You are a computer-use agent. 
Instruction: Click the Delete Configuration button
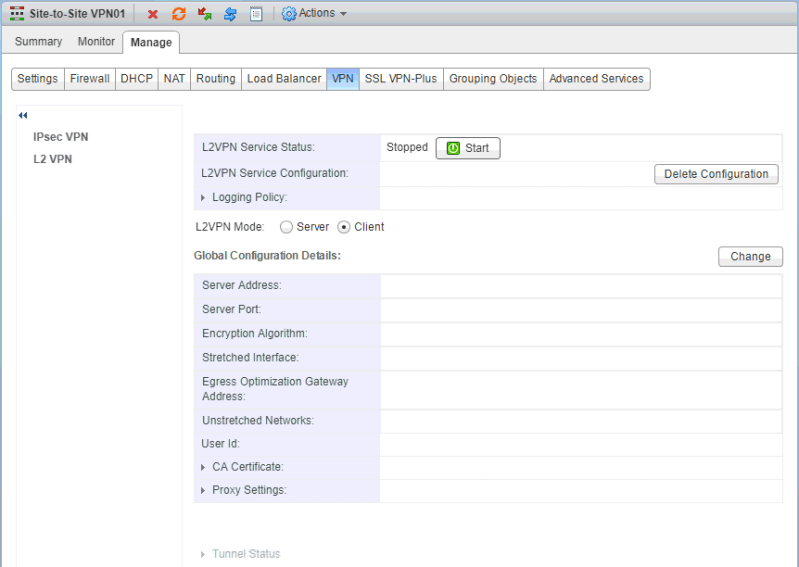point(716,174)
